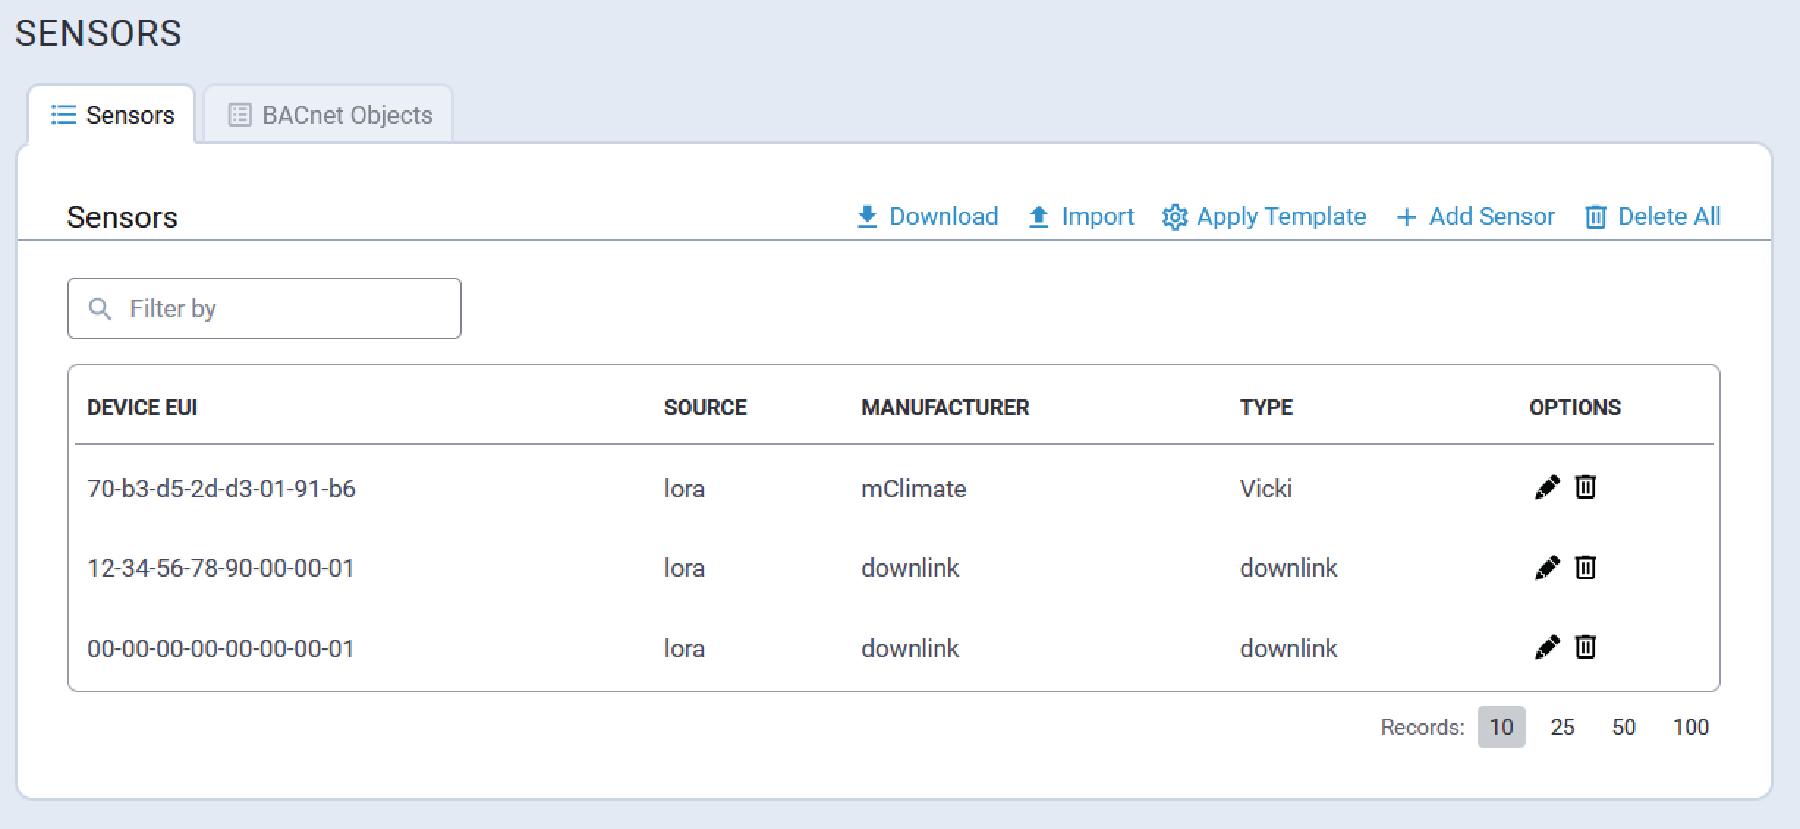Import sensors from file
The width and height of the screenshot is (1800, 829).
point(1081,217)
